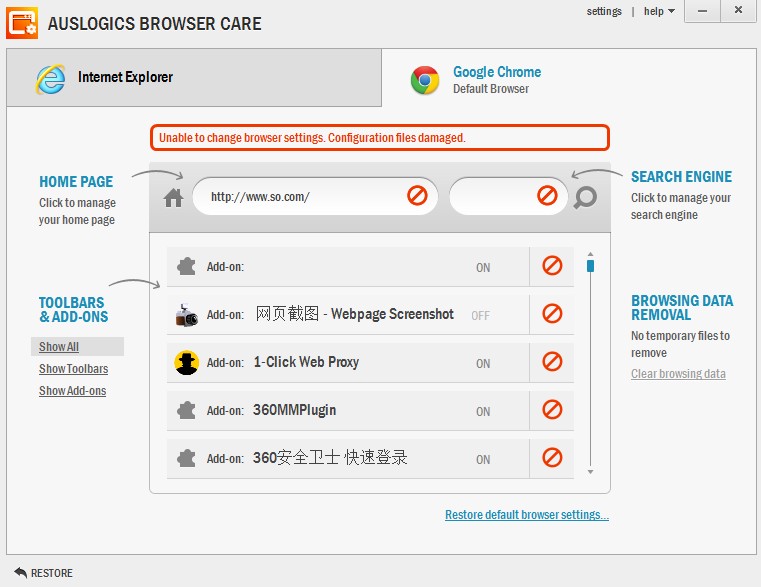Click the search engine input field
The width and height of the screenshot is (761, 587).
[509, 196]
